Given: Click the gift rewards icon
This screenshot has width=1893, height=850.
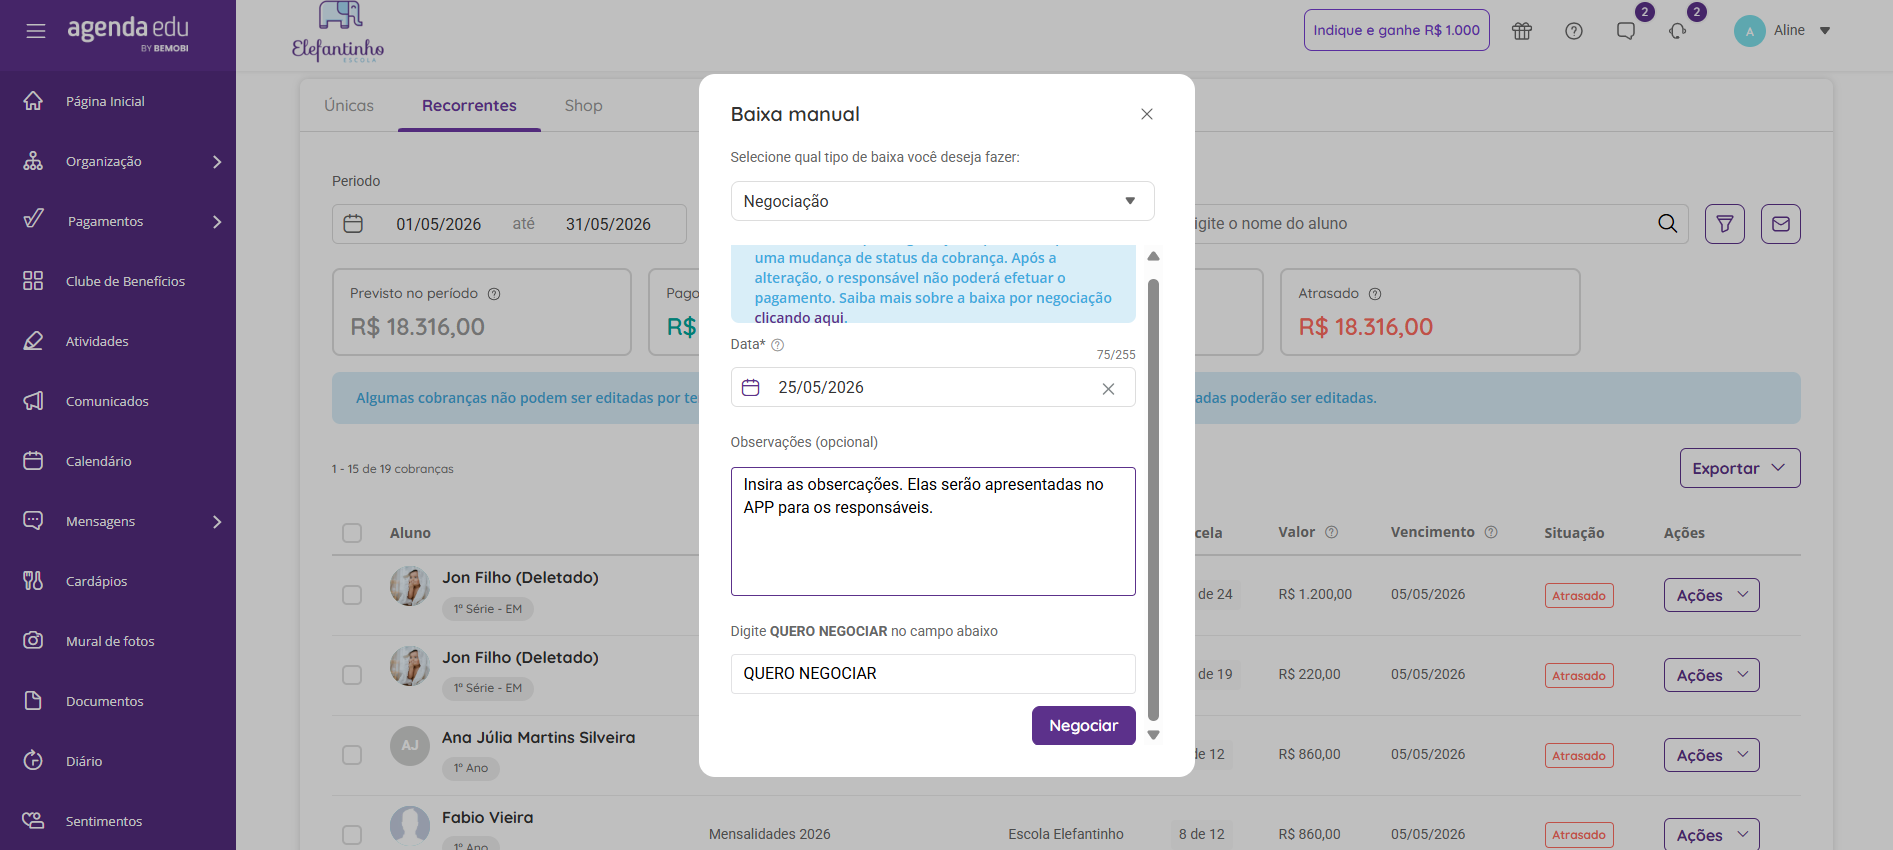Looking at the screenshot, I should (x=1522, y=31).
